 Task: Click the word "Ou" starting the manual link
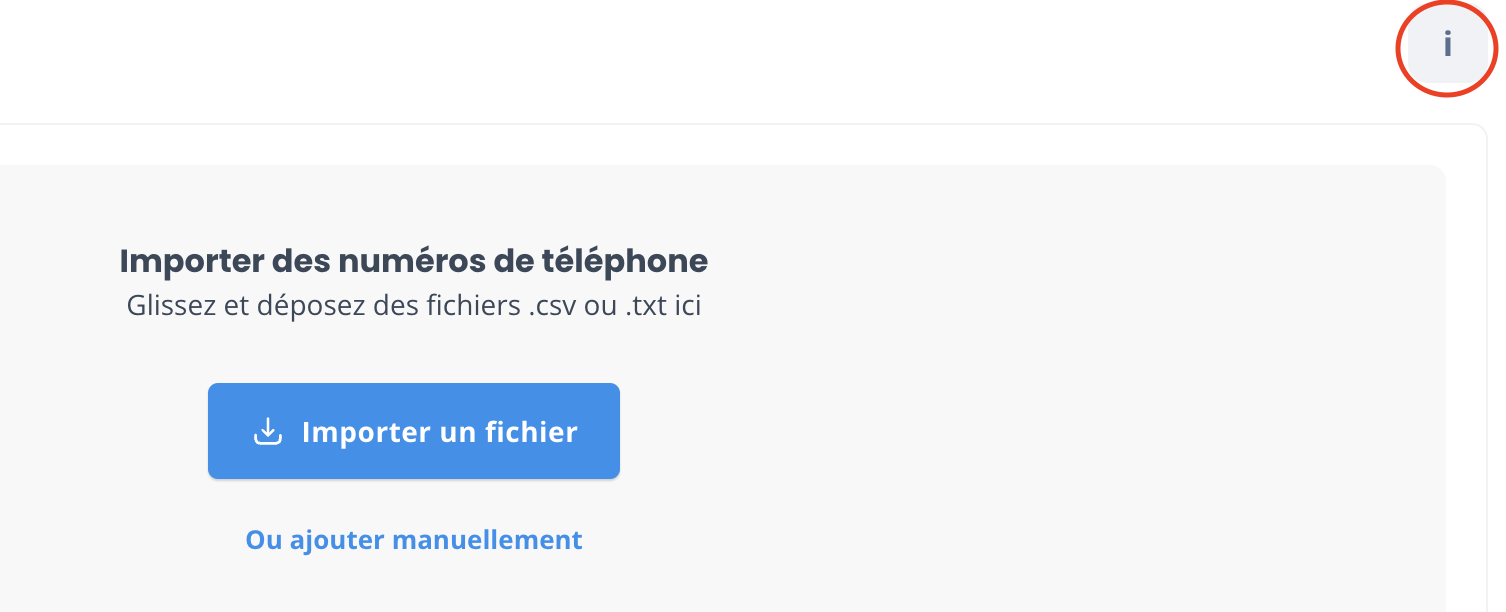(x=265, y=540)
